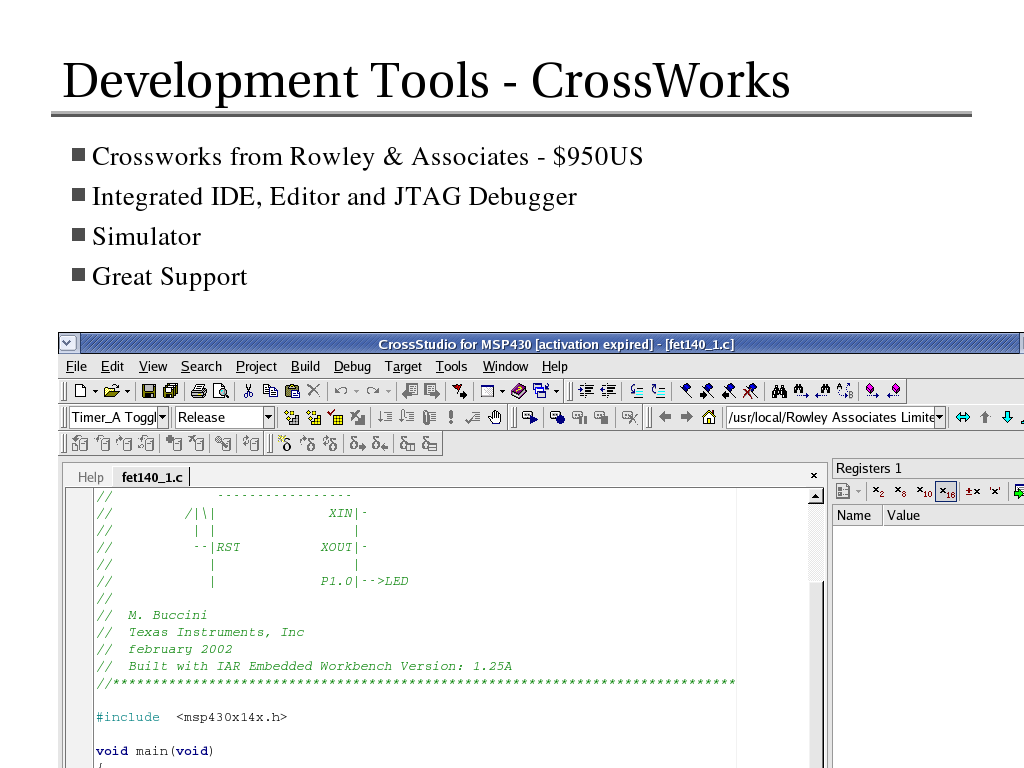The width and height of the screenshot is (1024, 768).
Task: Open the purple help book icon
Action: tap(519, 391)
